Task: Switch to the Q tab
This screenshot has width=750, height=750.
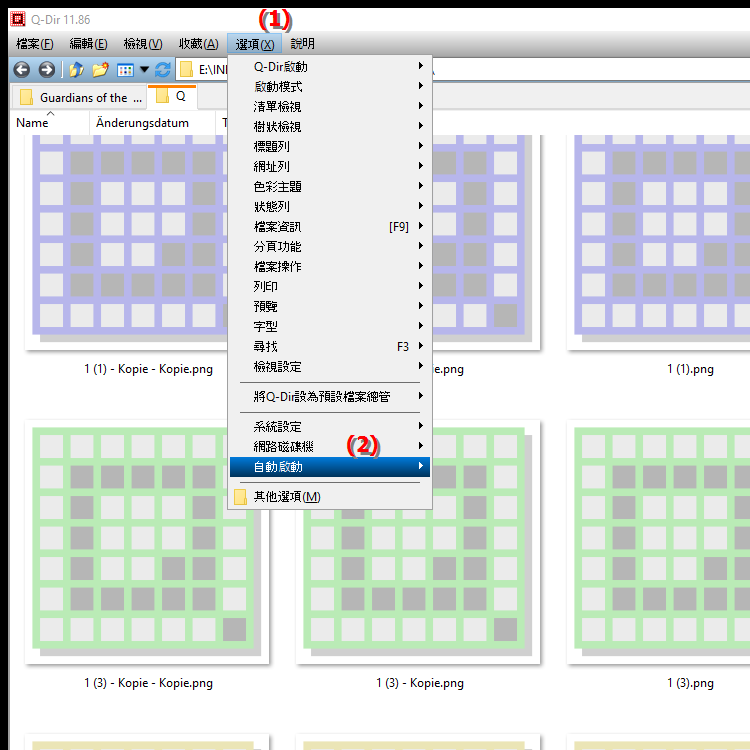Action: pos(172,96)
